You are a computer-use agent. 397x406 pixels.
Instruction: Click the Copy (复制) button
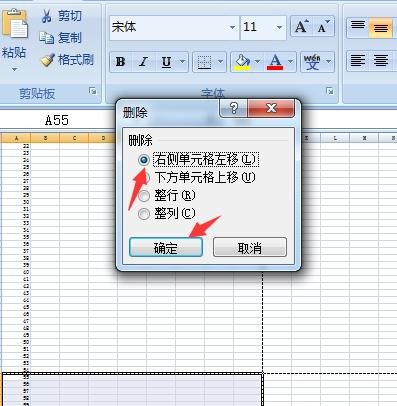pyautogui.click(x=60, y=38)
